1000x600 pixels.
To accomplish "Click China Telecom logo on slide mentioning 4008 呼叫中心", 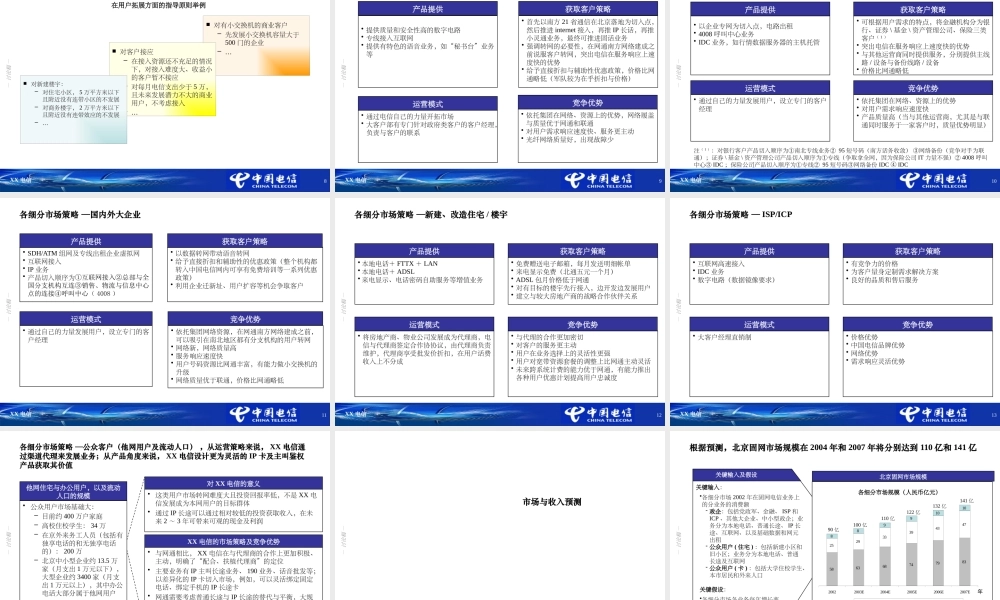I will [x=934, y=180].
